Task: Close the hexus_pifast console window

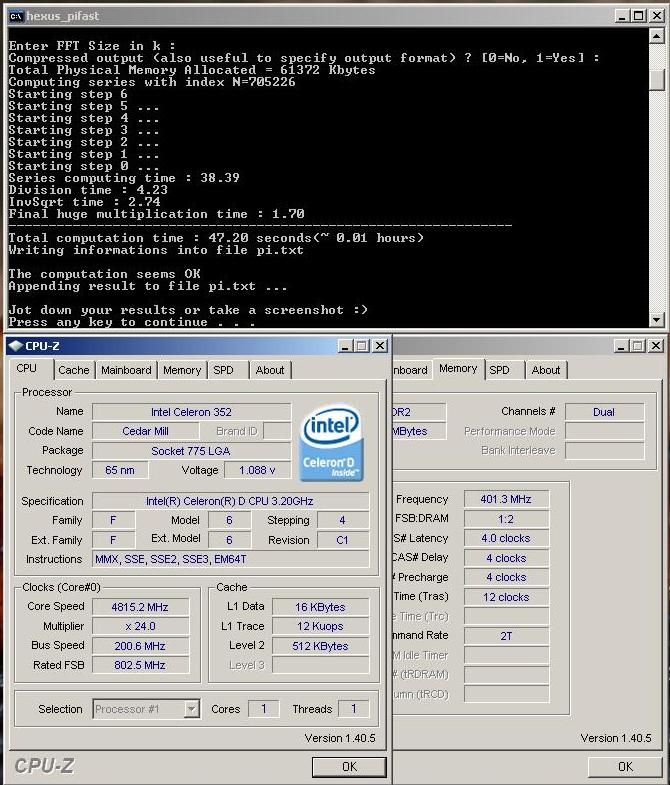Action: [x=656, y=16]
